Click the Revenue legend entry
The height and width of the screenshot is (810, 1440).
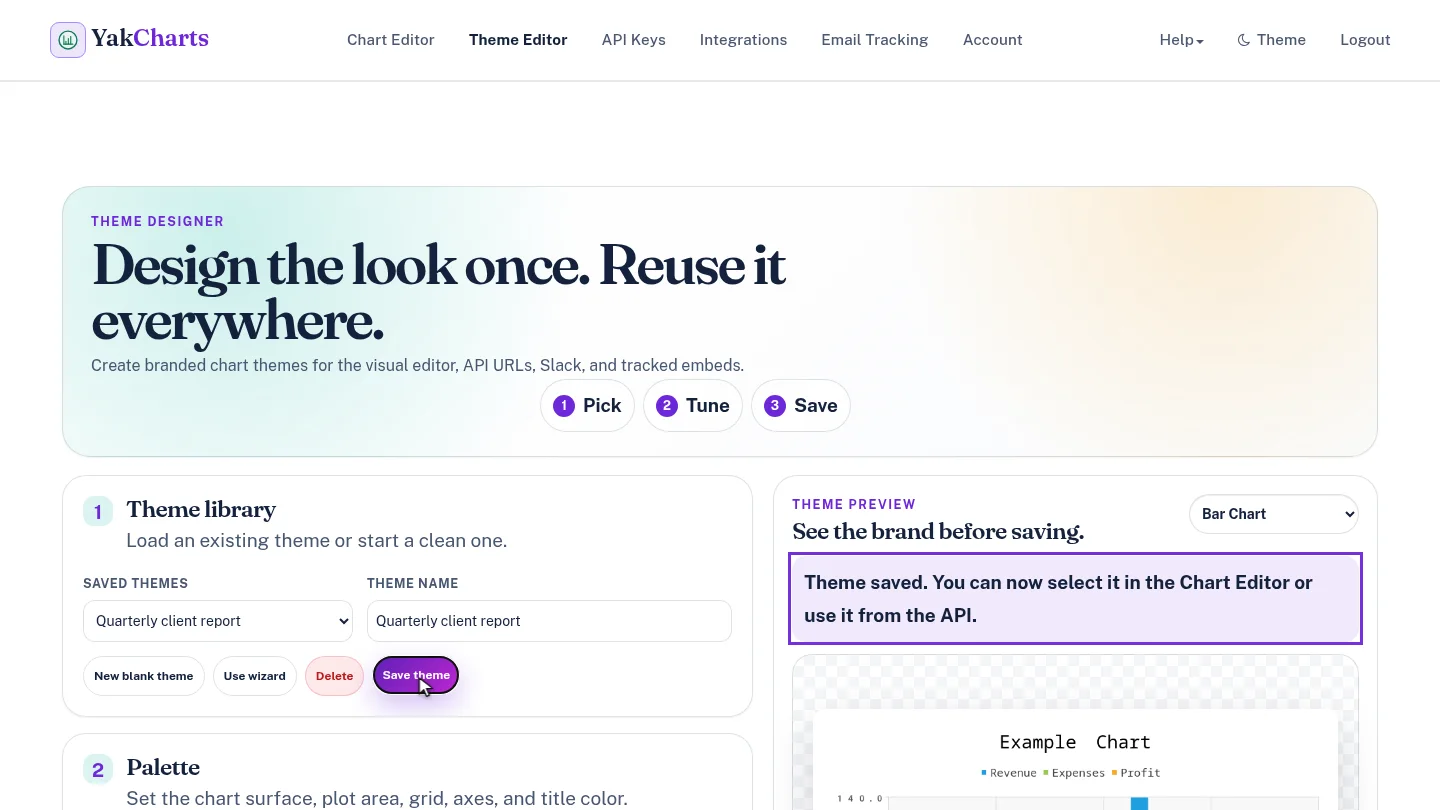(1009, 773)
